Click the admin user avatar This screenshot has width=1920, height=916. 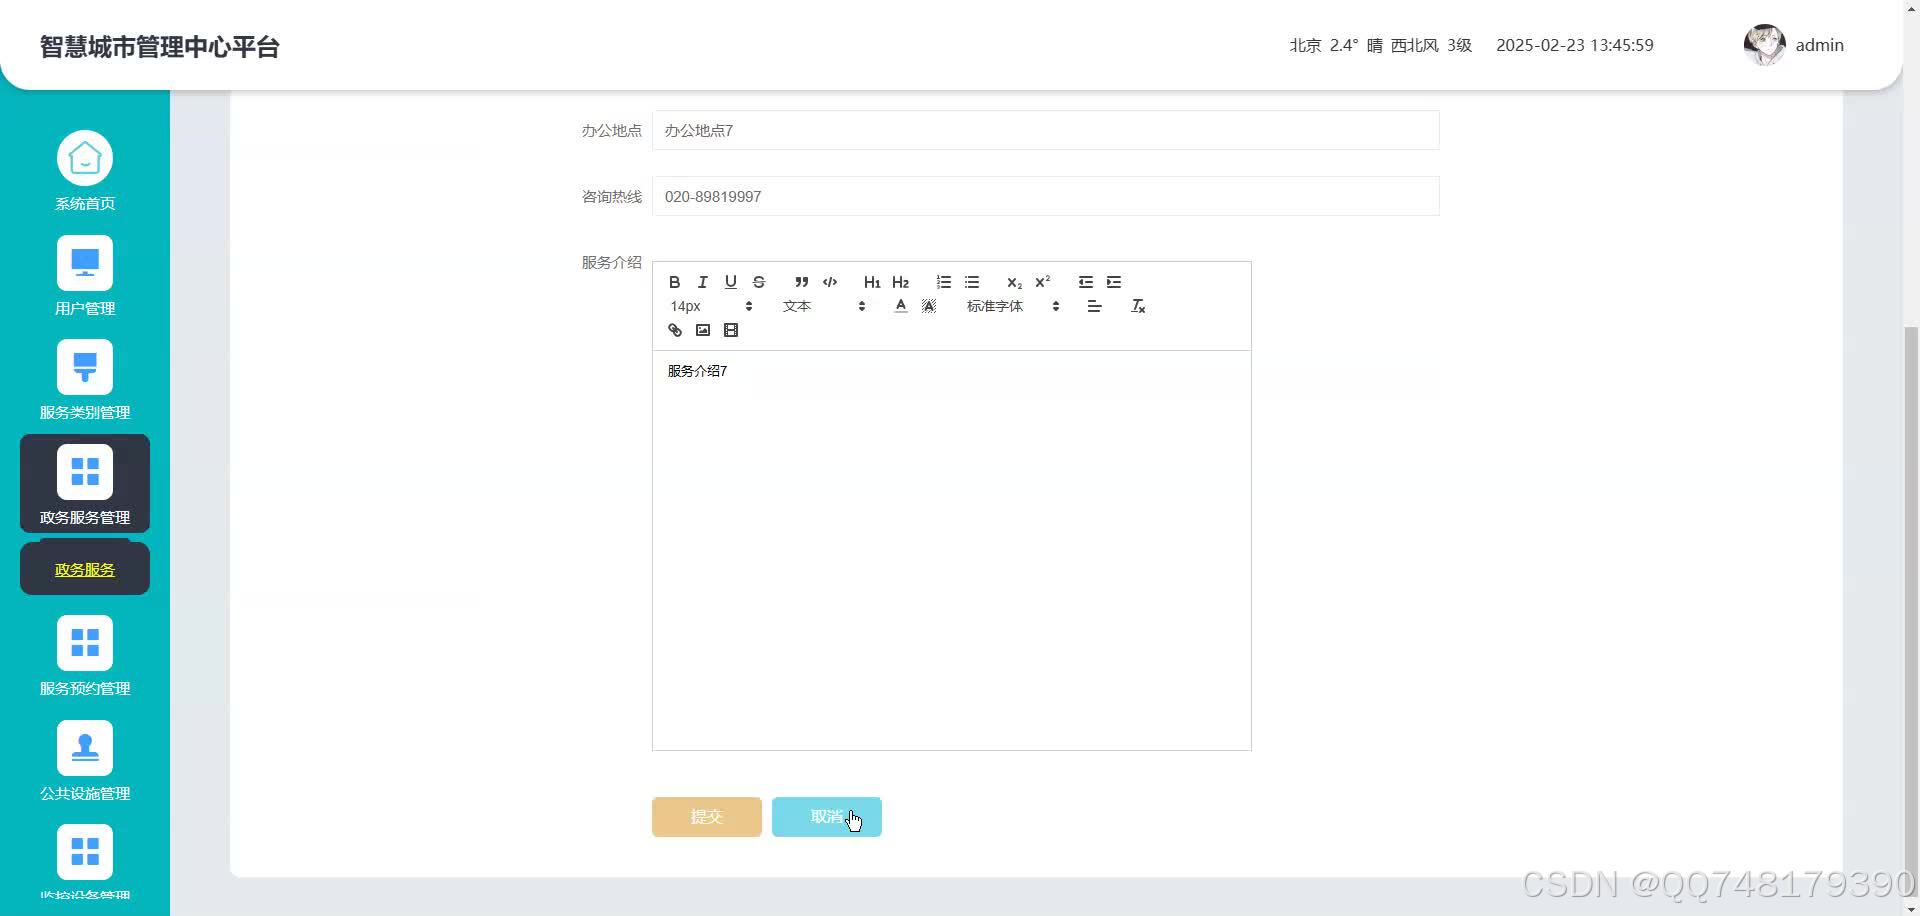(1764, 45)
